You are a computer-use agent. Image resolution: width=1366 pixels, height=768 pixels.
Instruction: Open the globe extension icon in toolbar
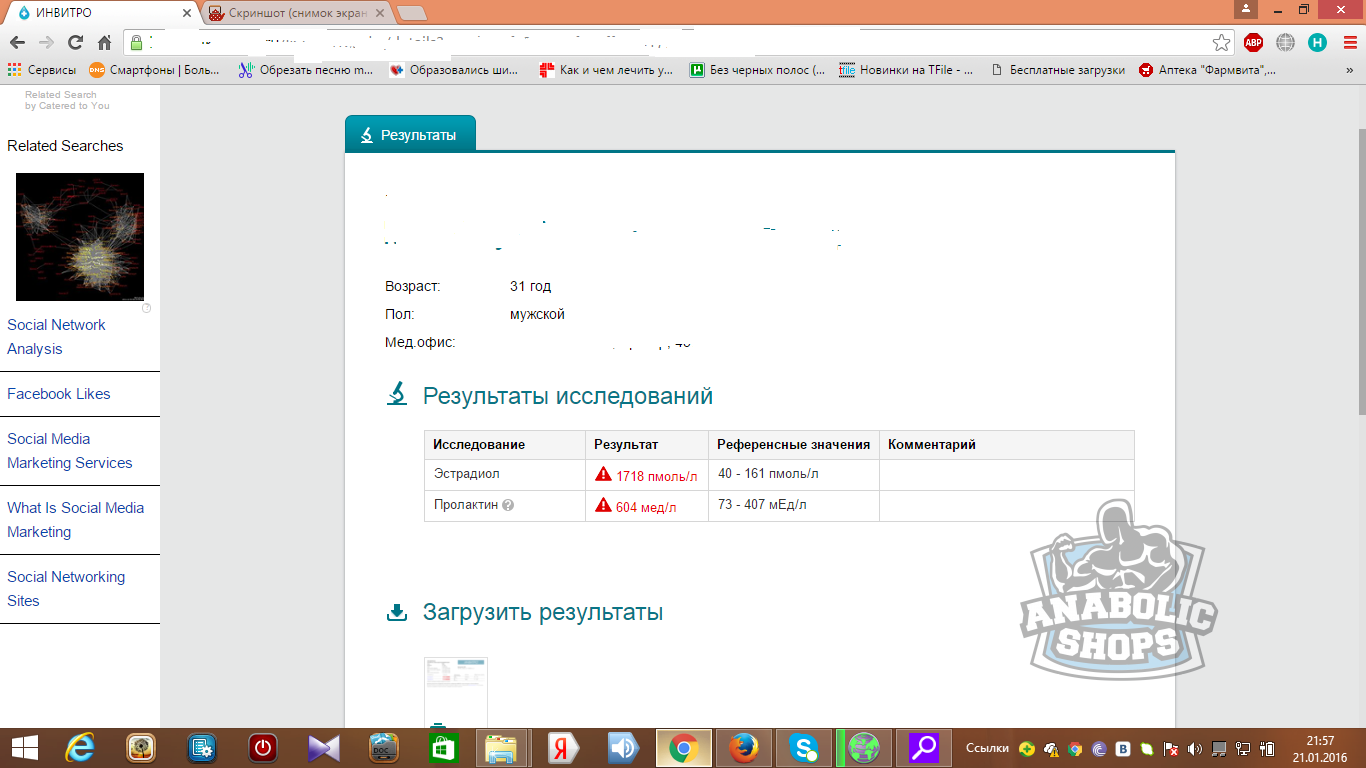[1285, 43]
